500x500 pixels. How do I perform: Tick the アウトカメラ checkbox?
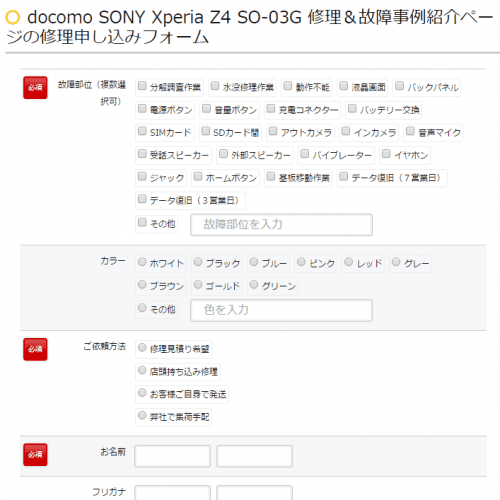point(273,131)
